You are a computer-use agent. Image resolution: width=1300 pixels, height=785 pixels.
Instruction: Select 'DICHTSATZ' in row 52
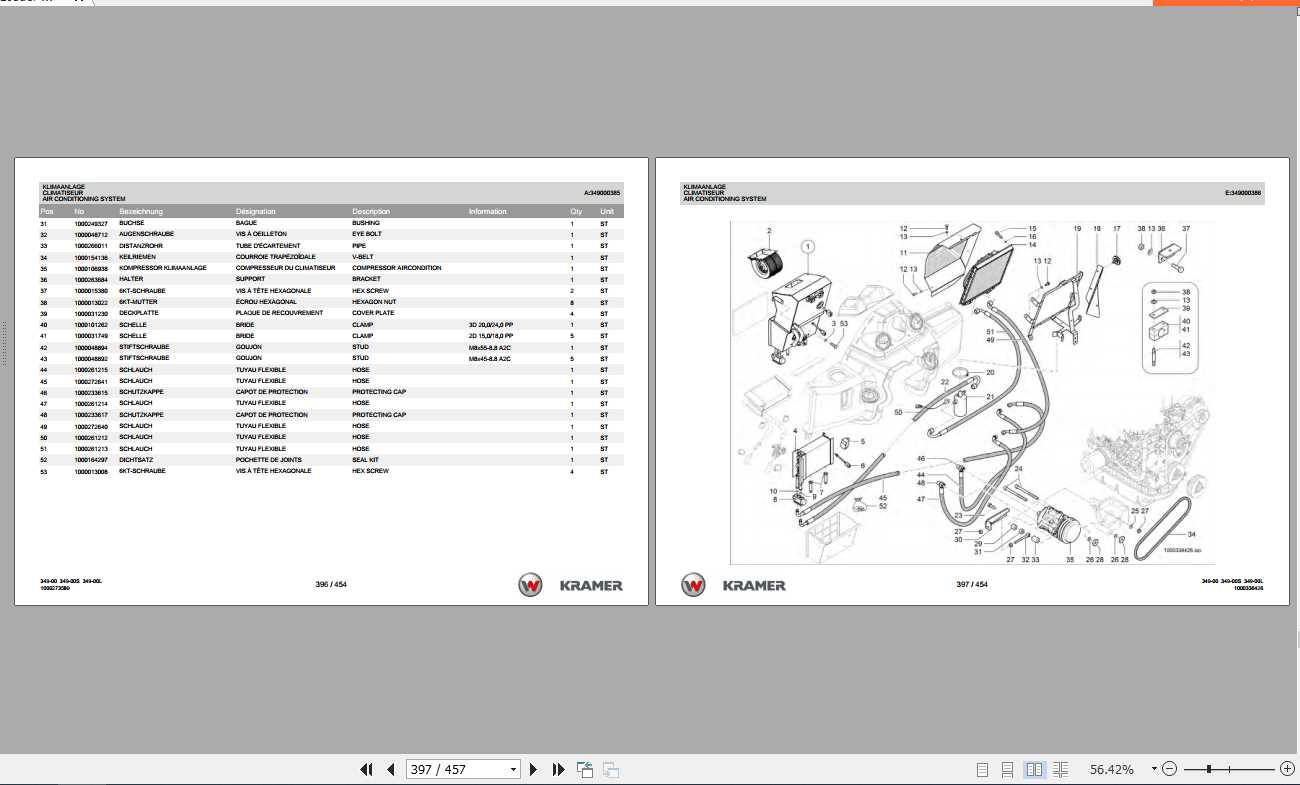(135, 460)
